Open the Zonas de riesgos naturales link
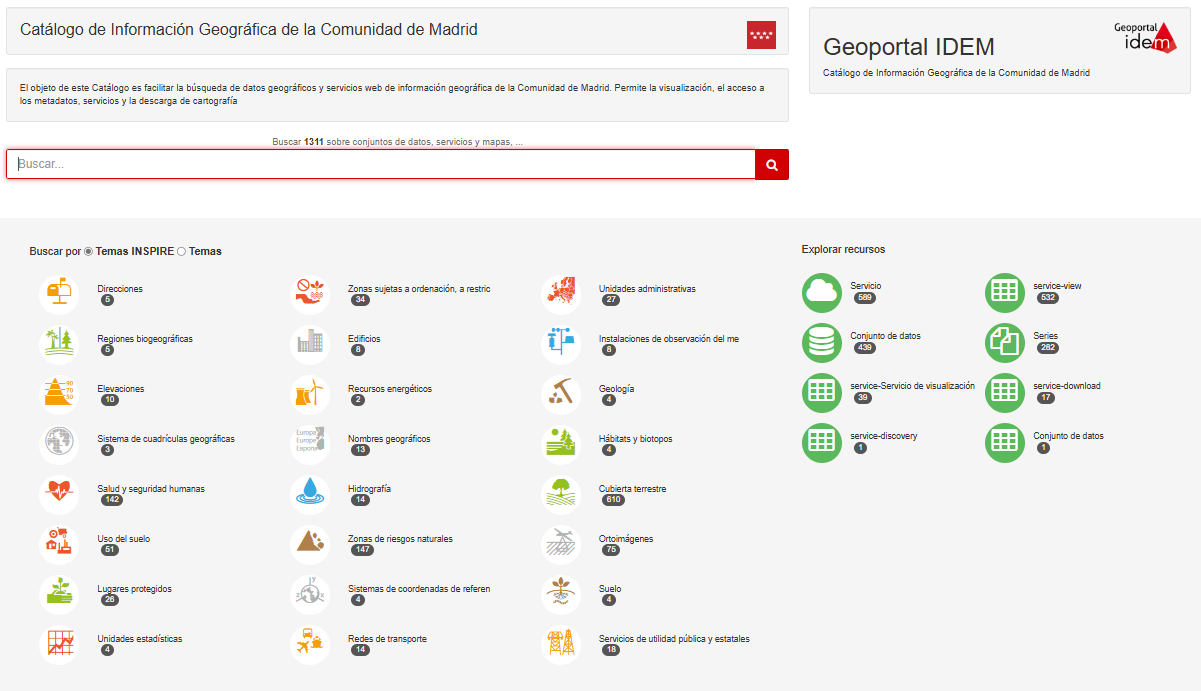Screen dimensions: 1201x691 [x=400, y=539]
